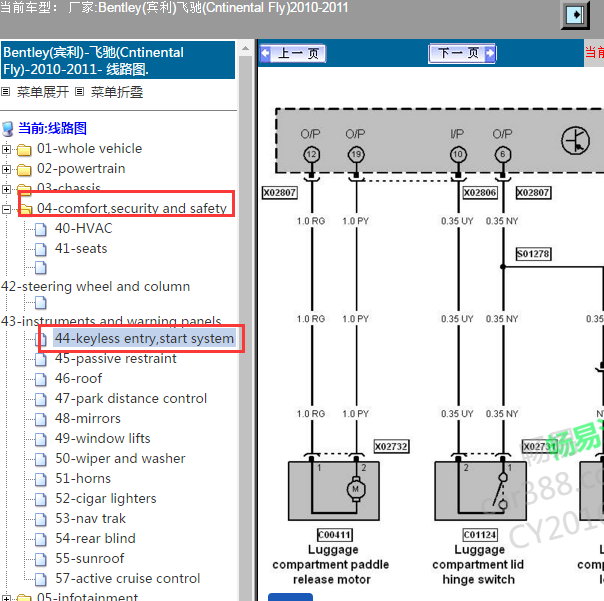This screenshot has width=604, height=601.
Task: Expand the 02-powertrain folder
Action: click(x=6, y=170)
